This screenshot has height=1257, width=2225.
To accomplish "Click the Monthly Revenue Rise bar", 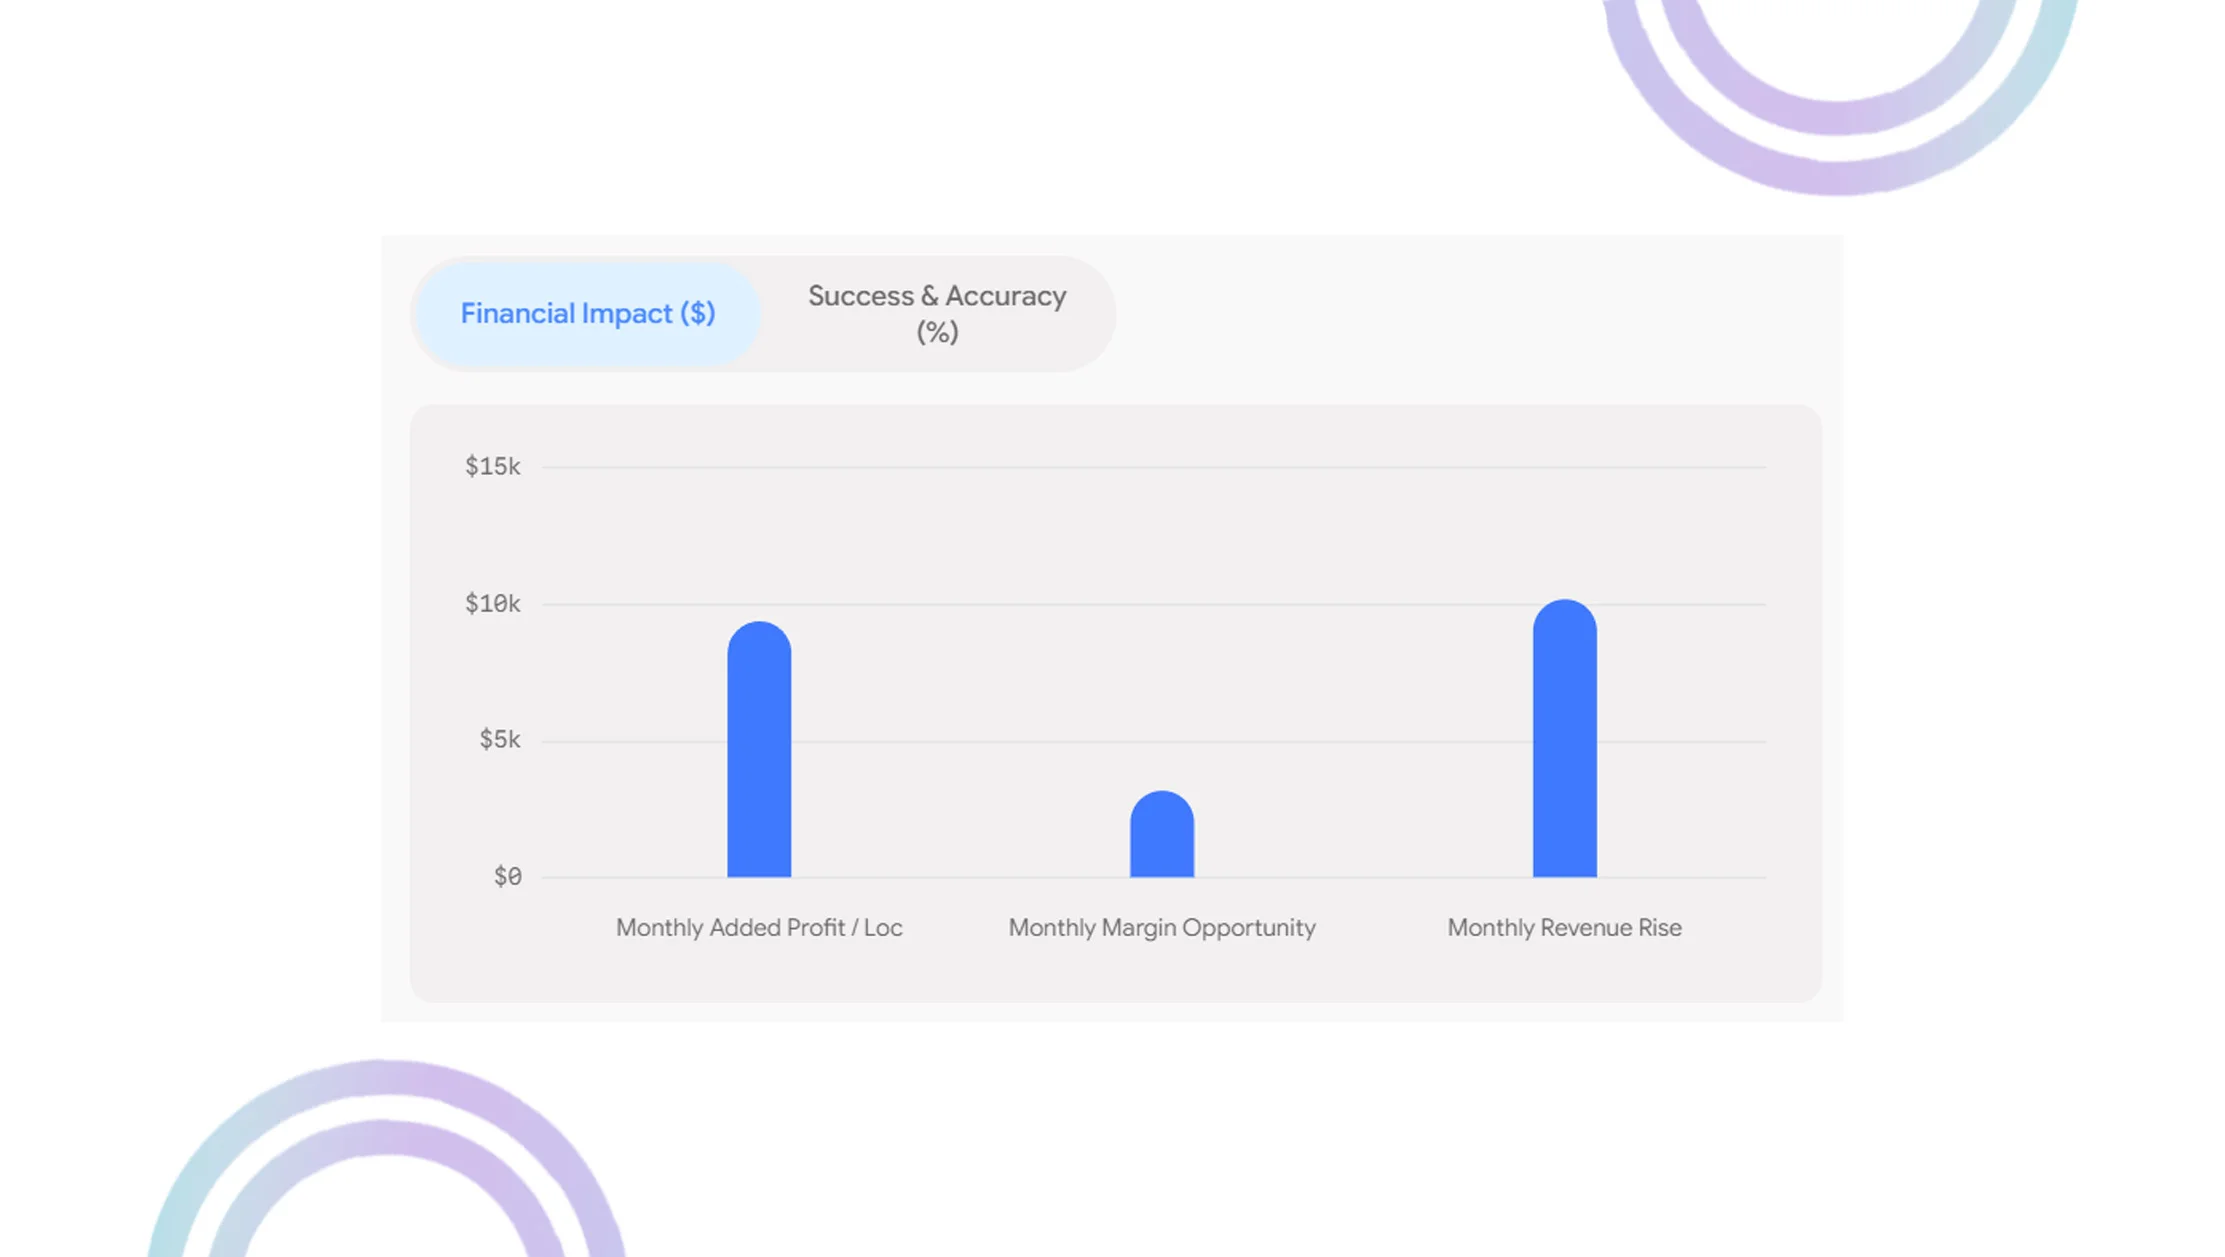I will (1565, 738).
